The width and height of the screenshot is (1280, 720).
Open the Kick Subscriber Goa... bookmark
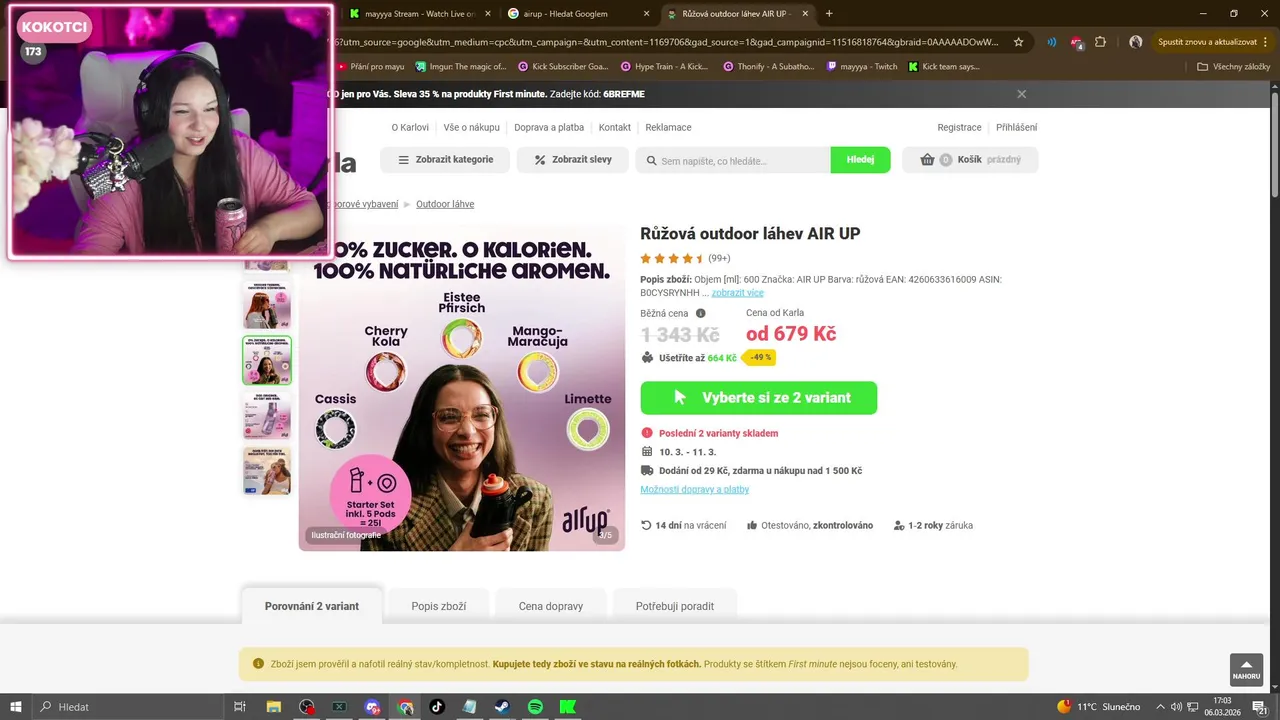(563, 66)
